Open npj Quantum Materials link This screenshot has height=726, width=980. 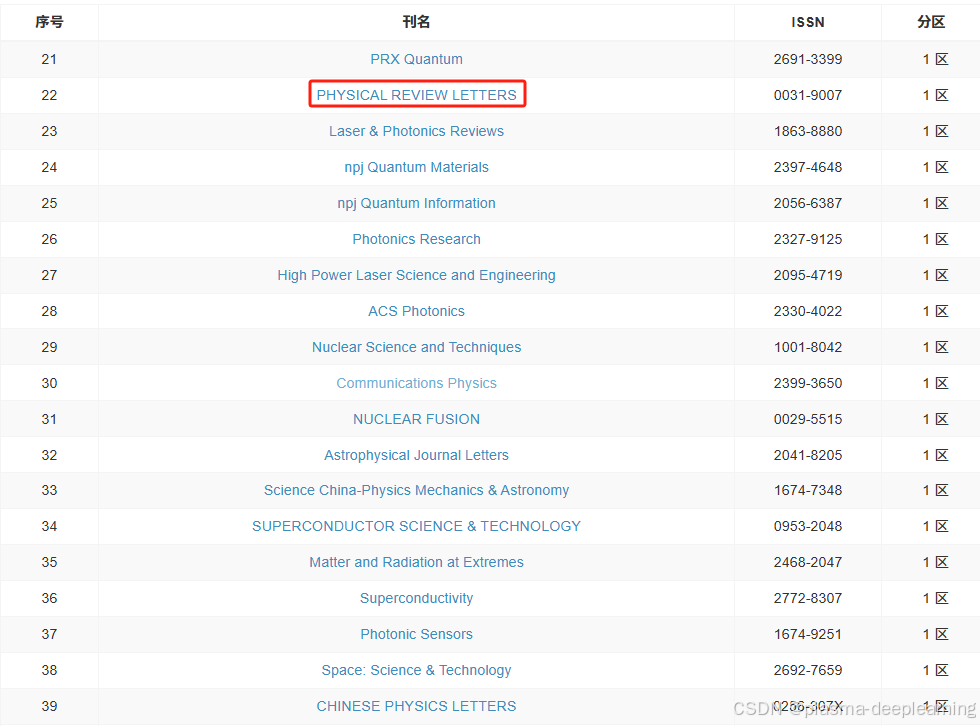(x=416, y=167)
